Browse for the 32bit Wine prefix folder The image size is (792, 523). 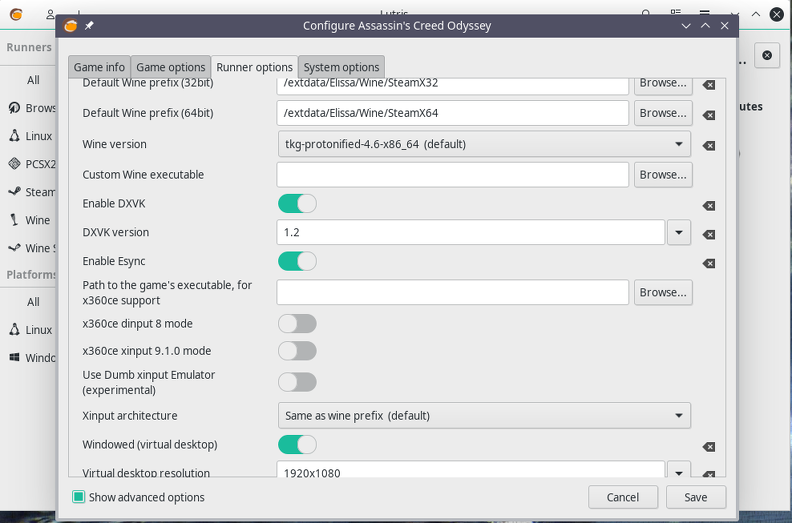(x=663, y=84)
